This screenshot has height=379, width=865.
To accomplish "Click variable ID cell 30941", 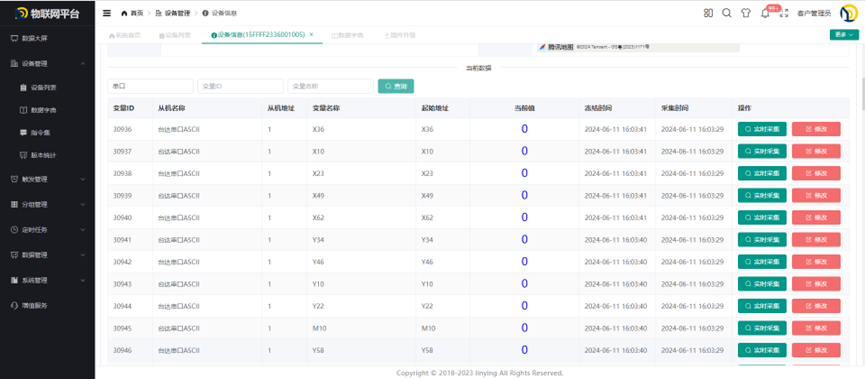I will [122, 239].
